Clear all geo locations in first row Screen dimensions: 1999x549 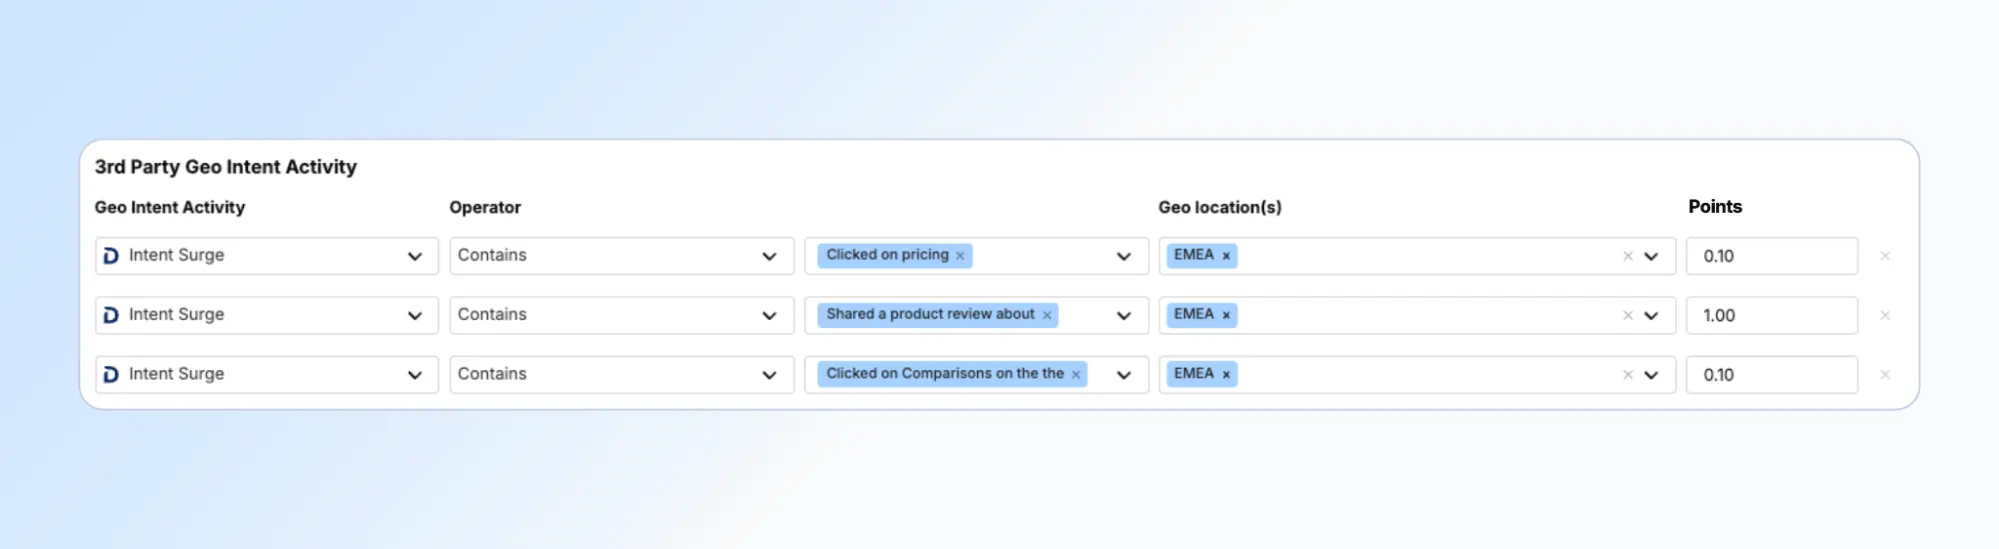point(1628,256)
